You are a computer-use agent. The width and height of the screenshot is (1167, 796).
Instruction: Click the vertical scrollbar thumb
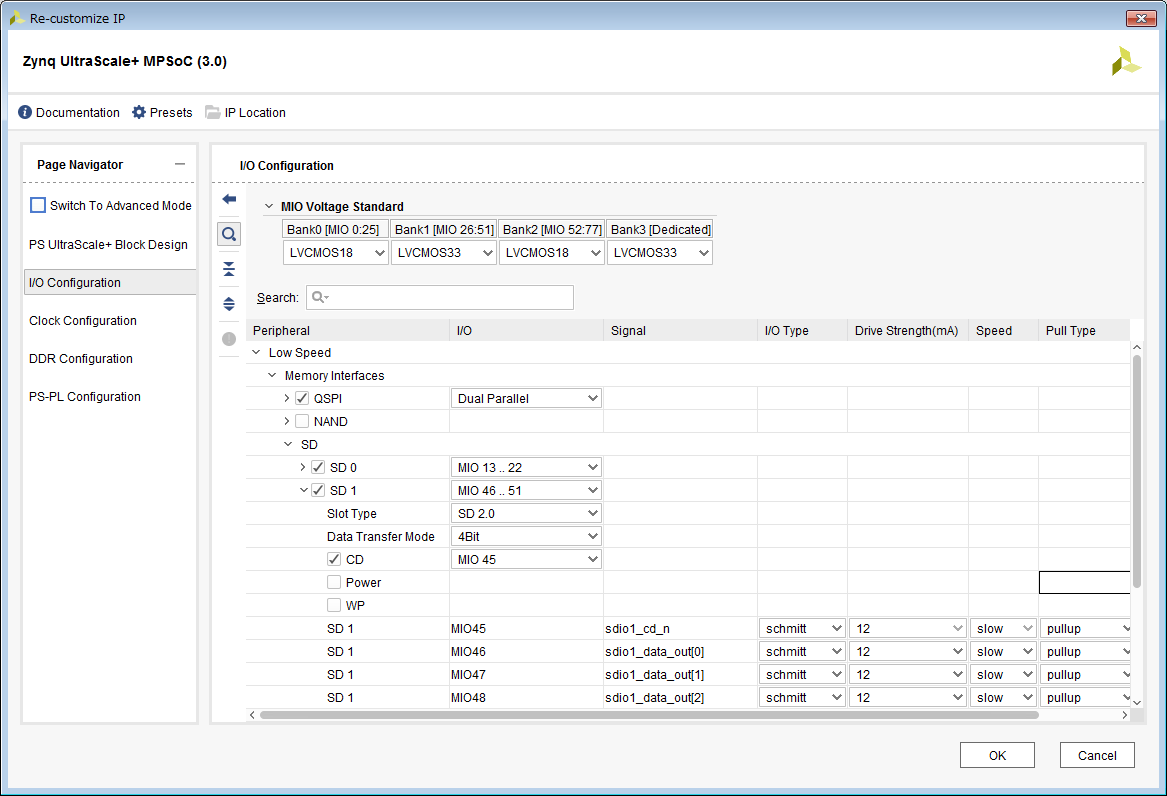[x=1136, y=472]
